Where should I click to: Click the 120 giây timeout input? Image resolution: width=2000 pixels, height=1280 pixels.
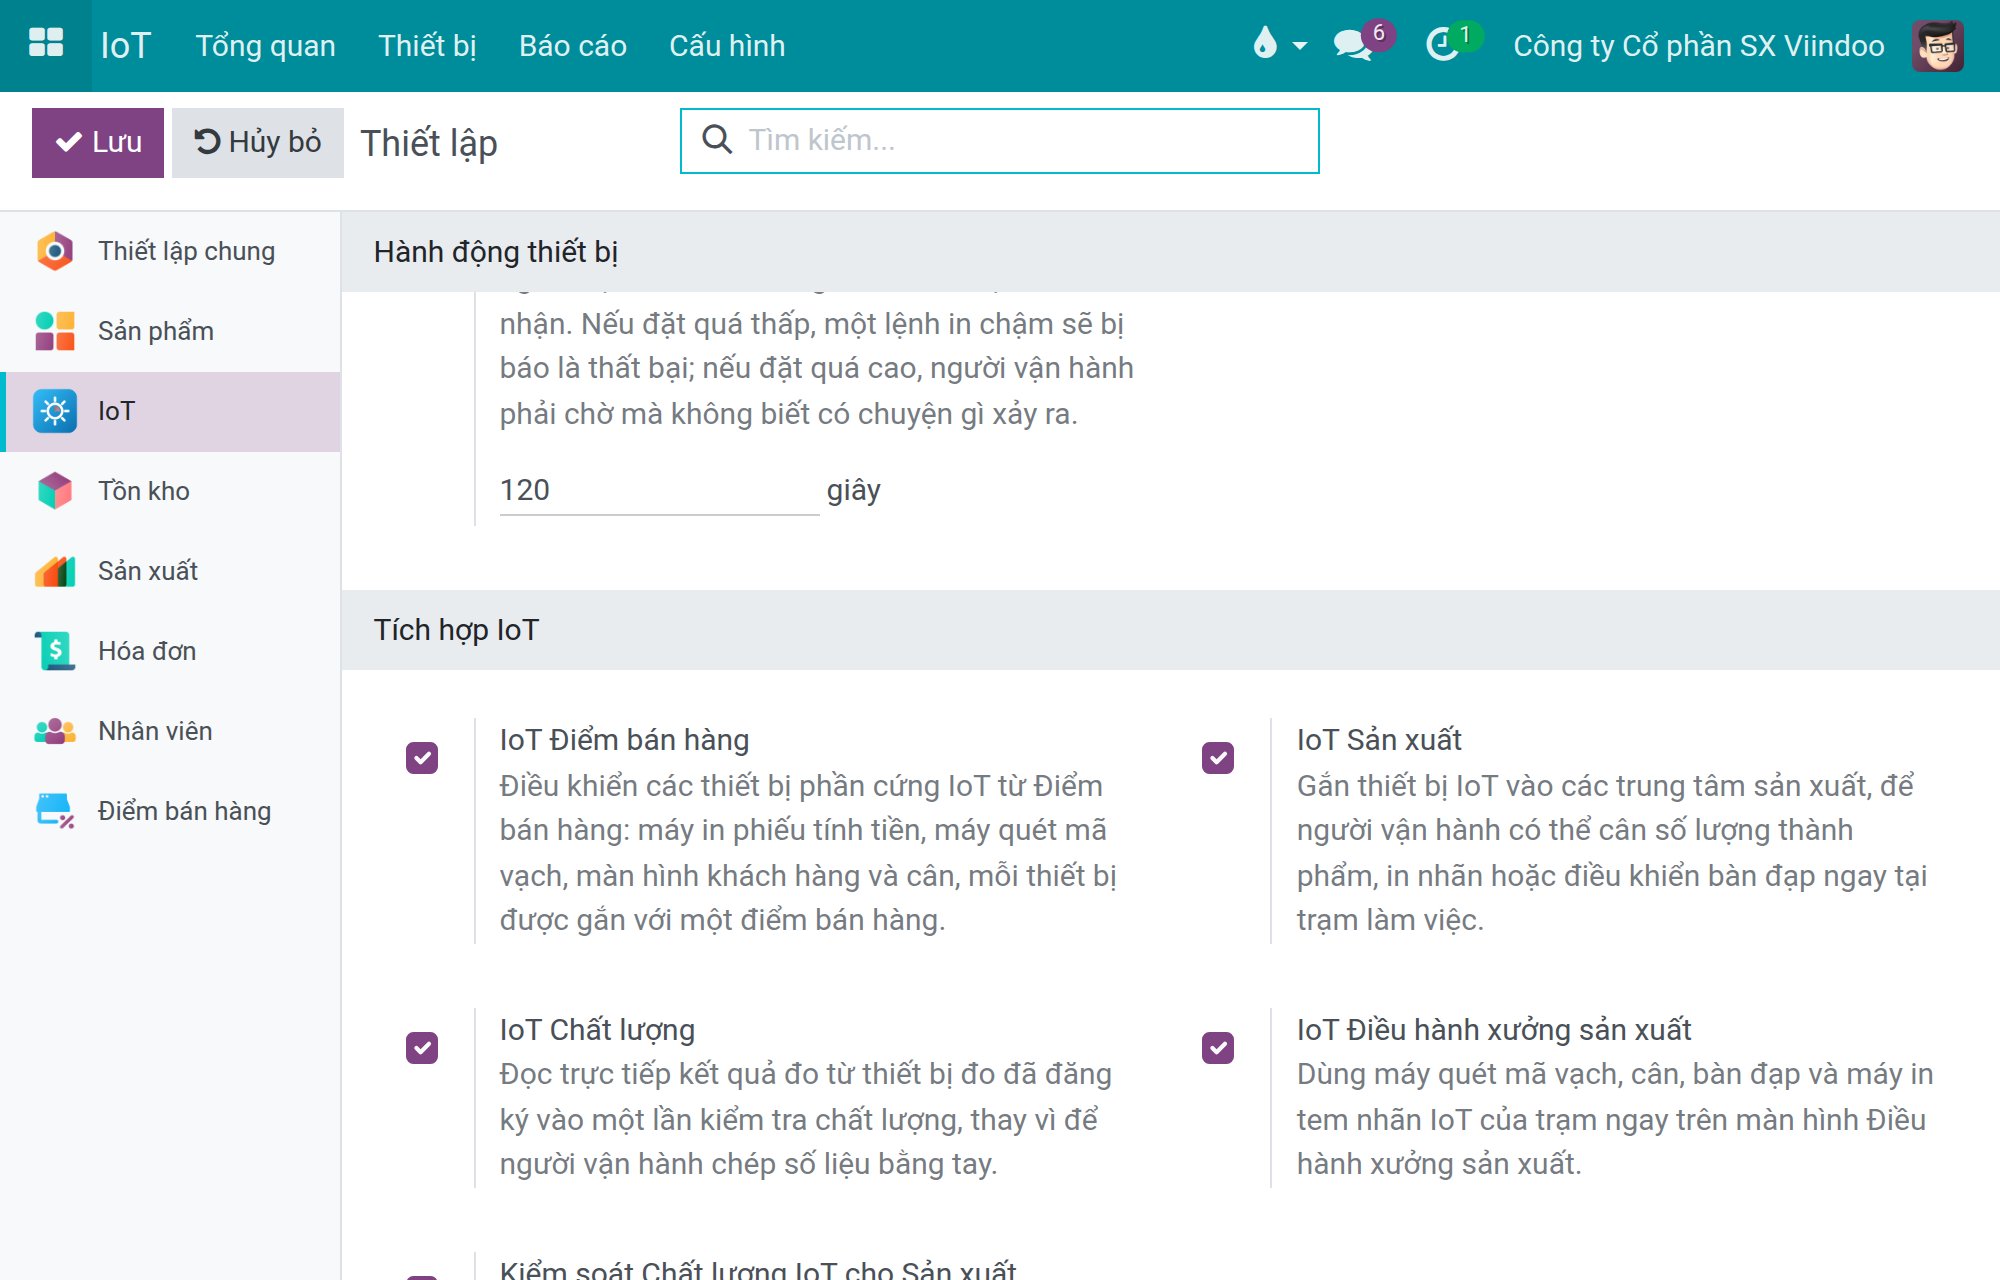pos(659,490)
